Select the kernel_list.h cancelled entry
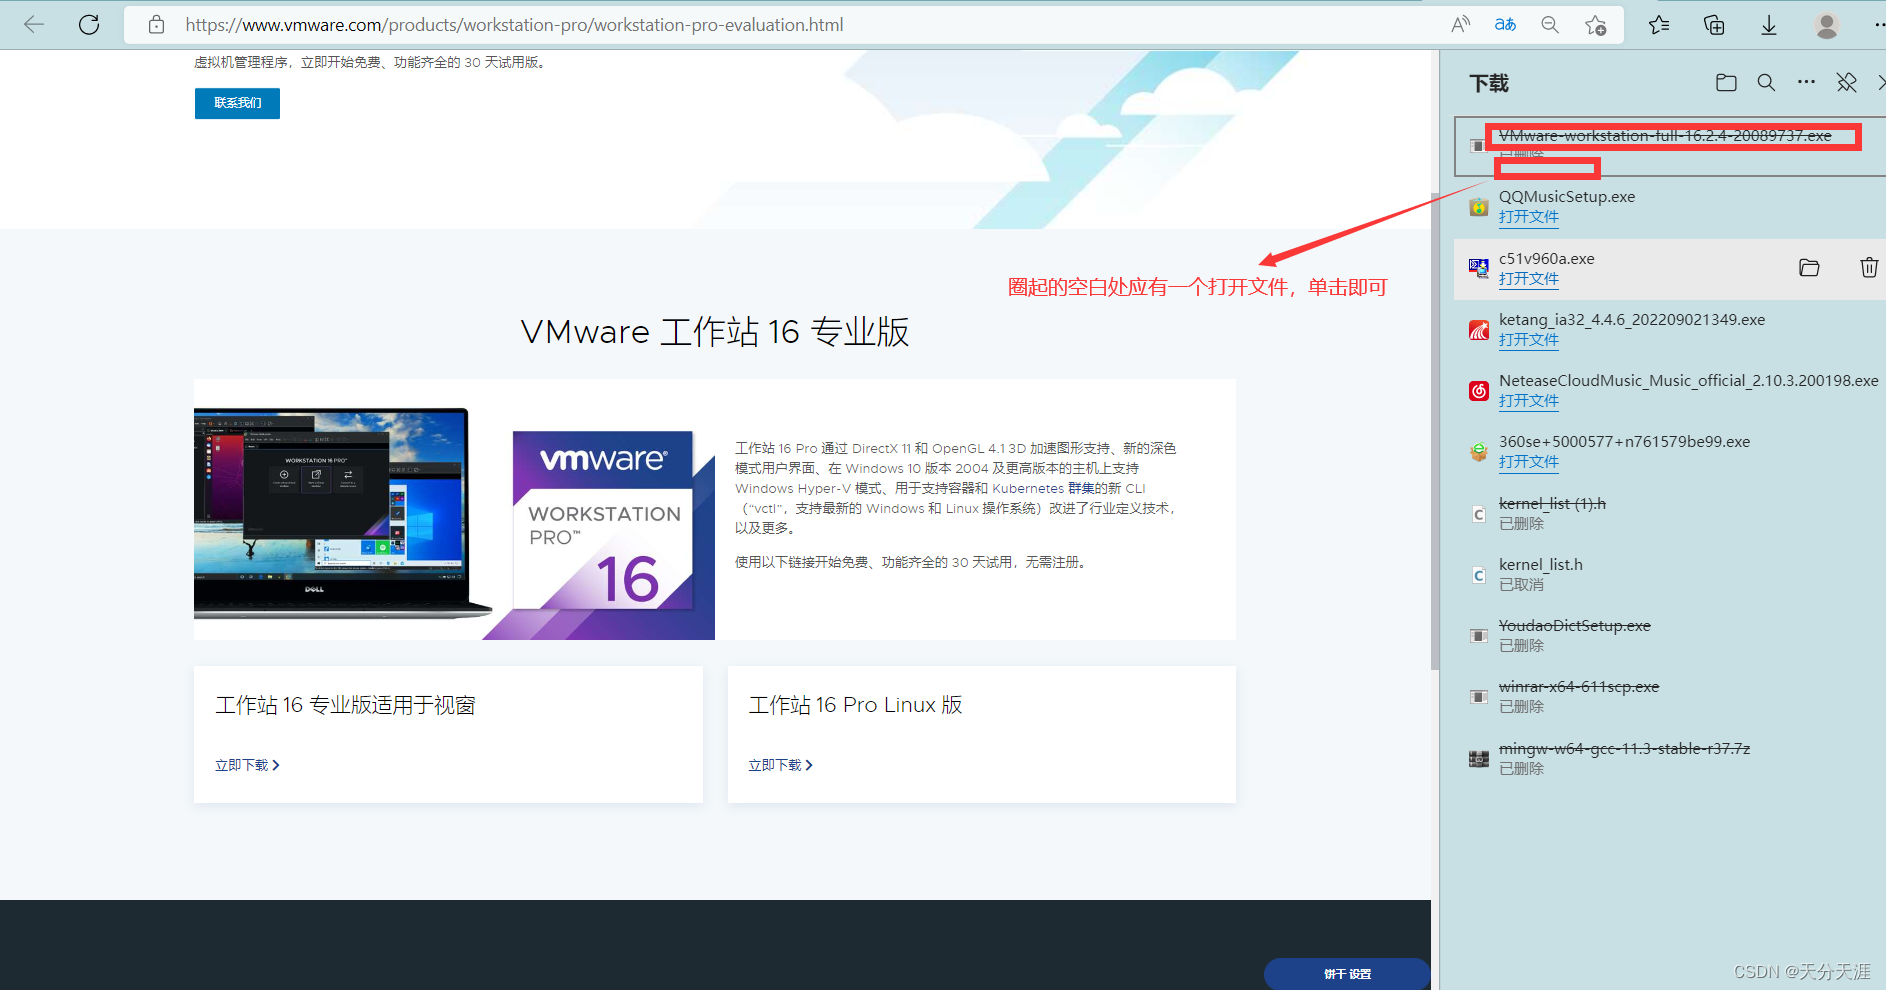 coord(1669,574)
